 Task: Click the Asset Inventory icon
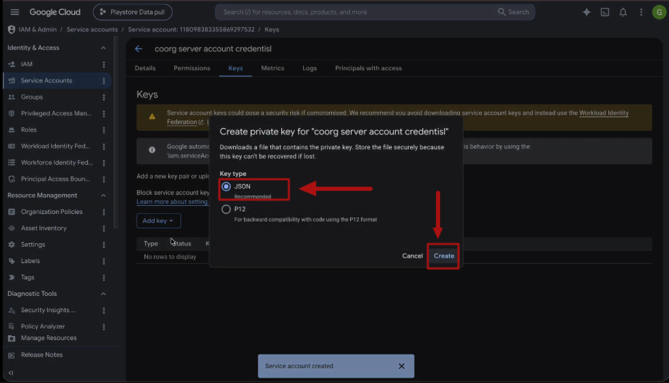[12, 228]
